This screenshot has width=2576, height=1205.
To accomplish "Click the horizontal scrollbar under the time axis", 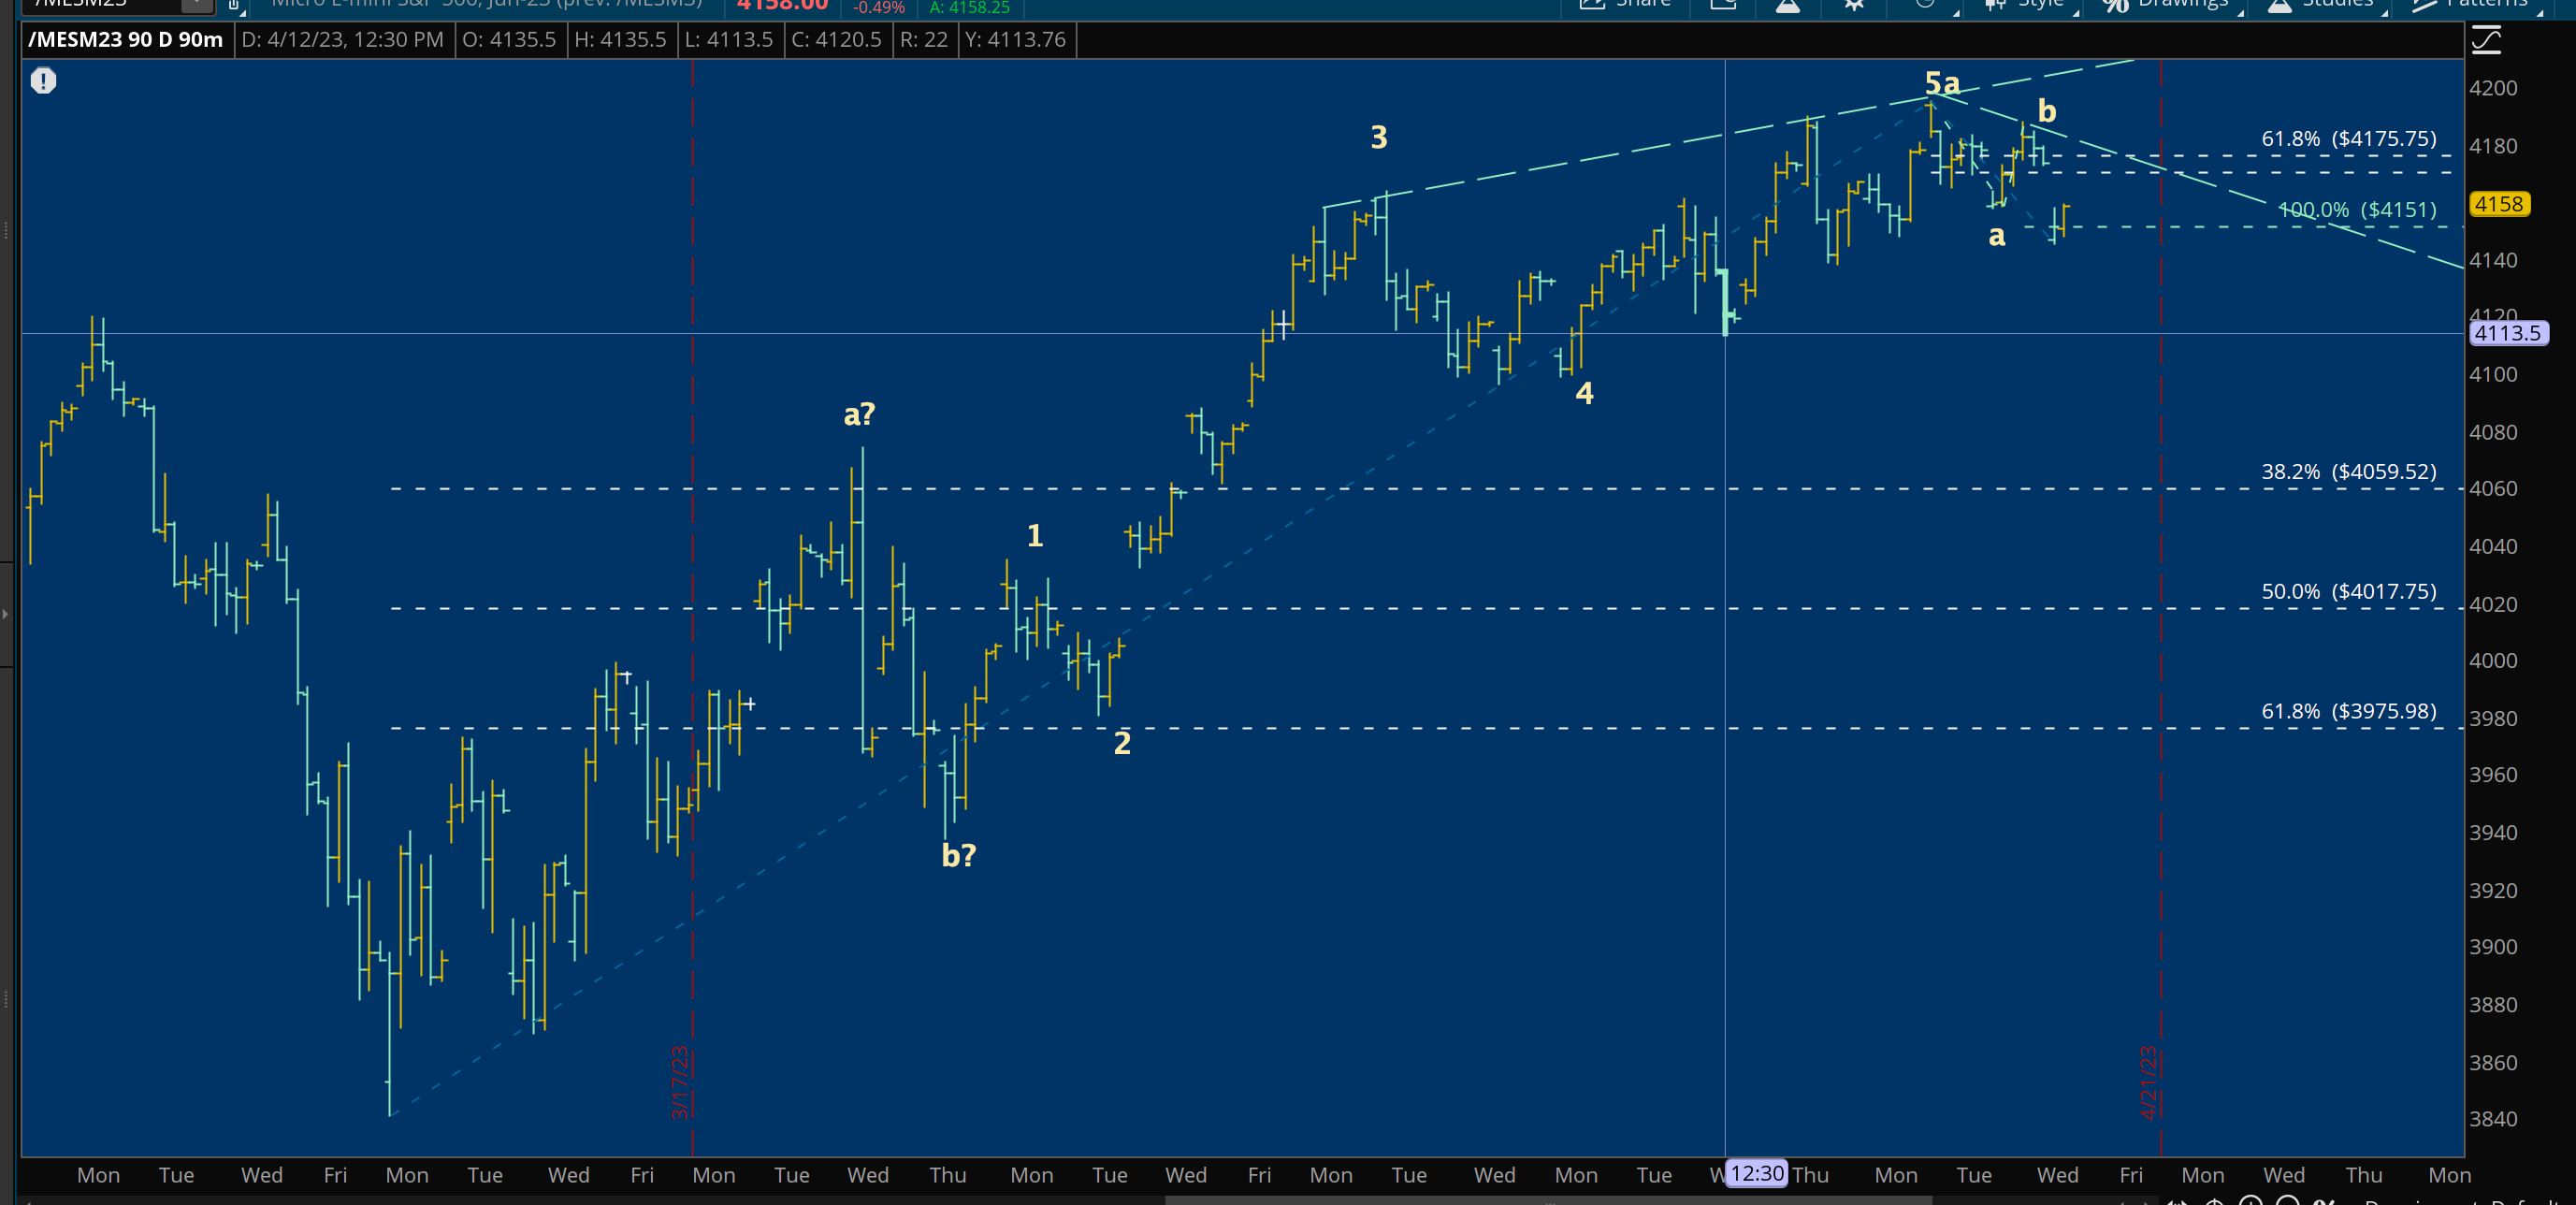I will [x=1548, y=1200].
